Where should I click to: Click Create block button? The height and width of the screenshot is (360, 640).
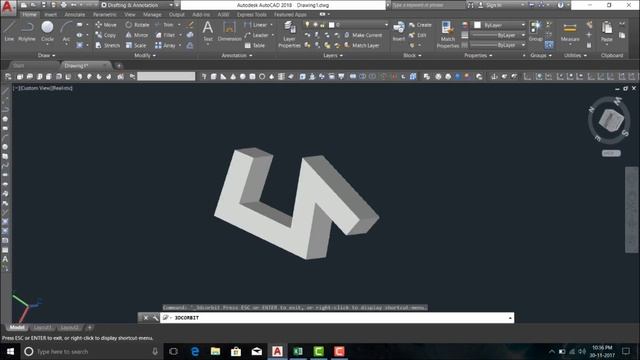[420, 25]
